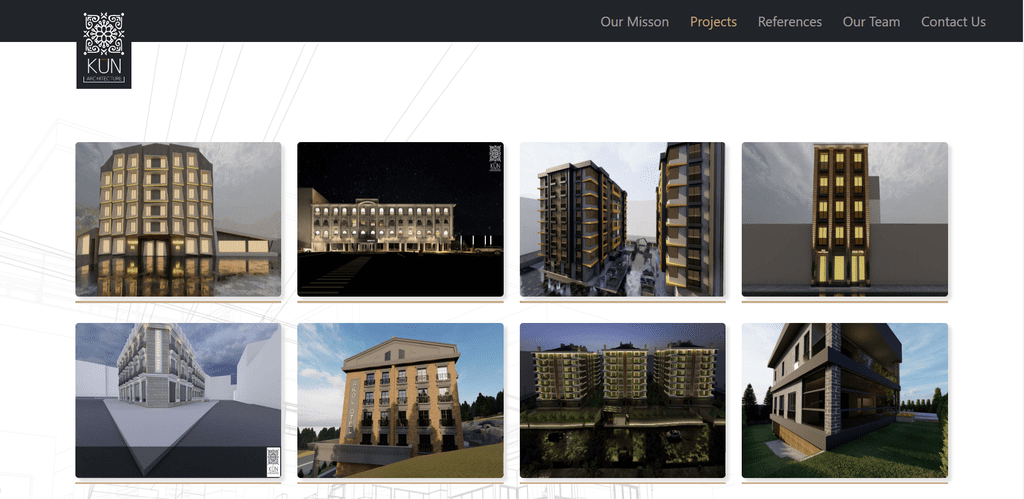Image resolution: width=1024 pixels, height=499 pixels.
Task: Open the corner building wide-angle street render
Action: [178, 400]
